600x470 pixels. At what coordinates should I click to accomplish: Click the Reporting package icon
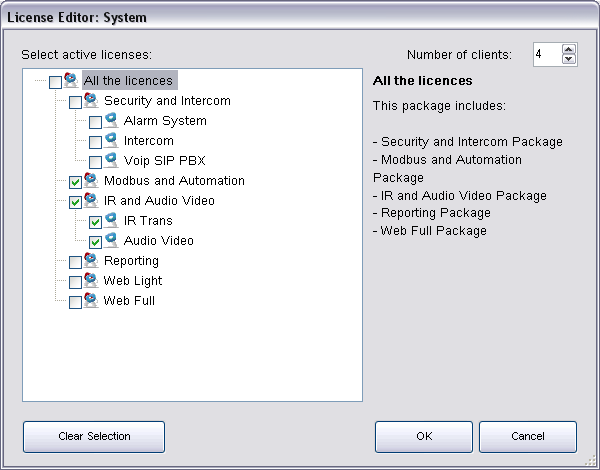click(91, 260)
